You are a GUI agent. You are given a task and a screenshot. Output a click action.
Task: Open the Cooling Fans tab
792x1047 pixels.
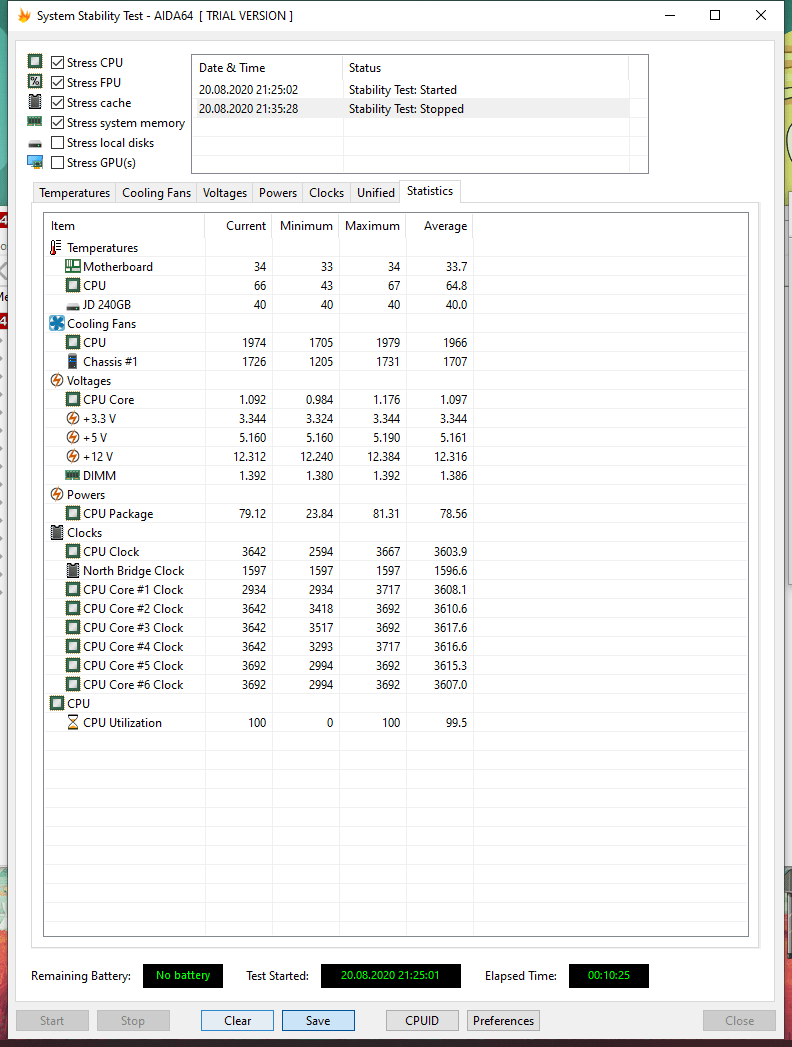156,192
